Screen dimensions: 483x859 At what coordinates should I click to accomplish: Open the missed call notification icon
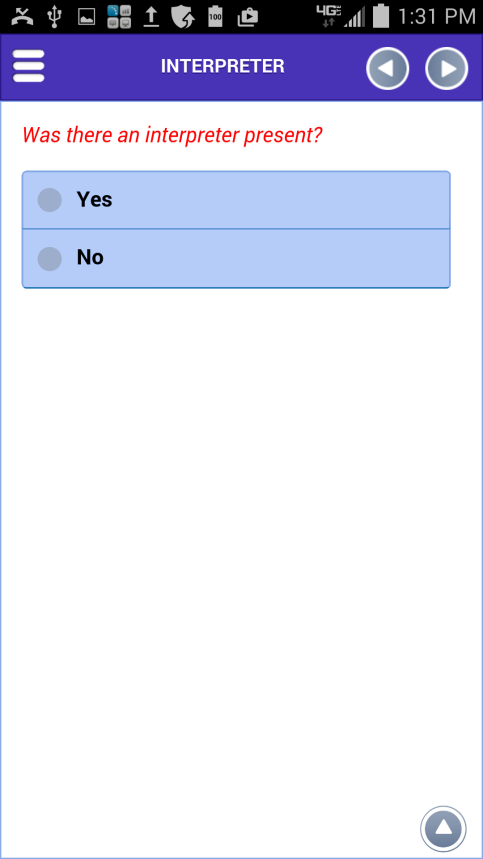pos(22,17)
